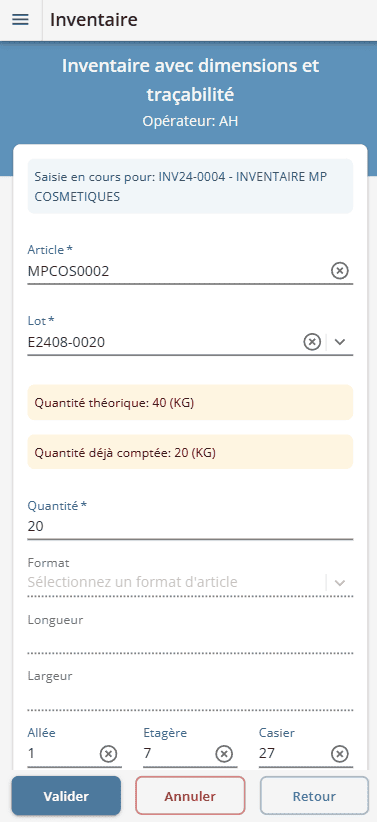Focus the Allée input showing 1
This screenshot has height=822, width=377.
click(62, 754)
